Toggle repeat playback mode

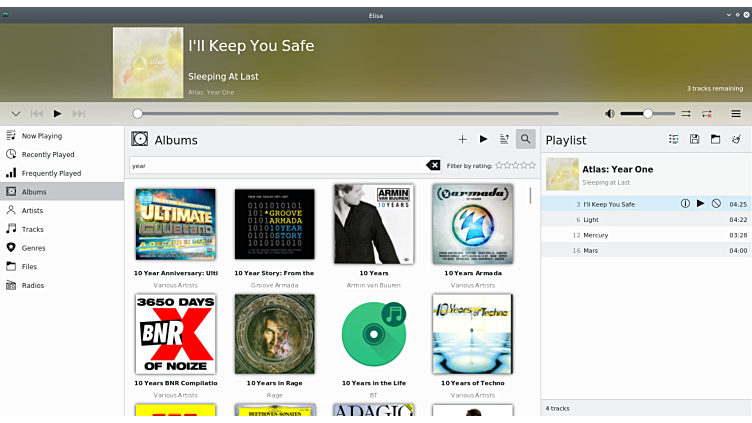pyautogui.click(x=707, y=114)
